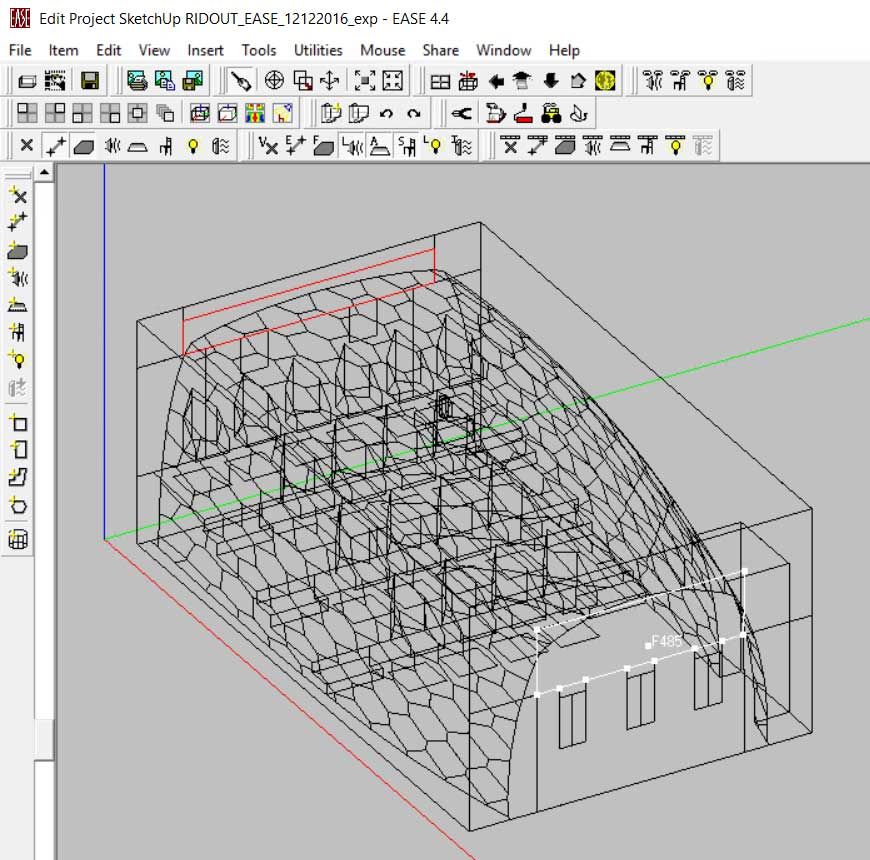Click insert audience area icon in left sidebar
The height and width of the screenshot is (860, 870).
pyautogui.click(x=18, y=305)
